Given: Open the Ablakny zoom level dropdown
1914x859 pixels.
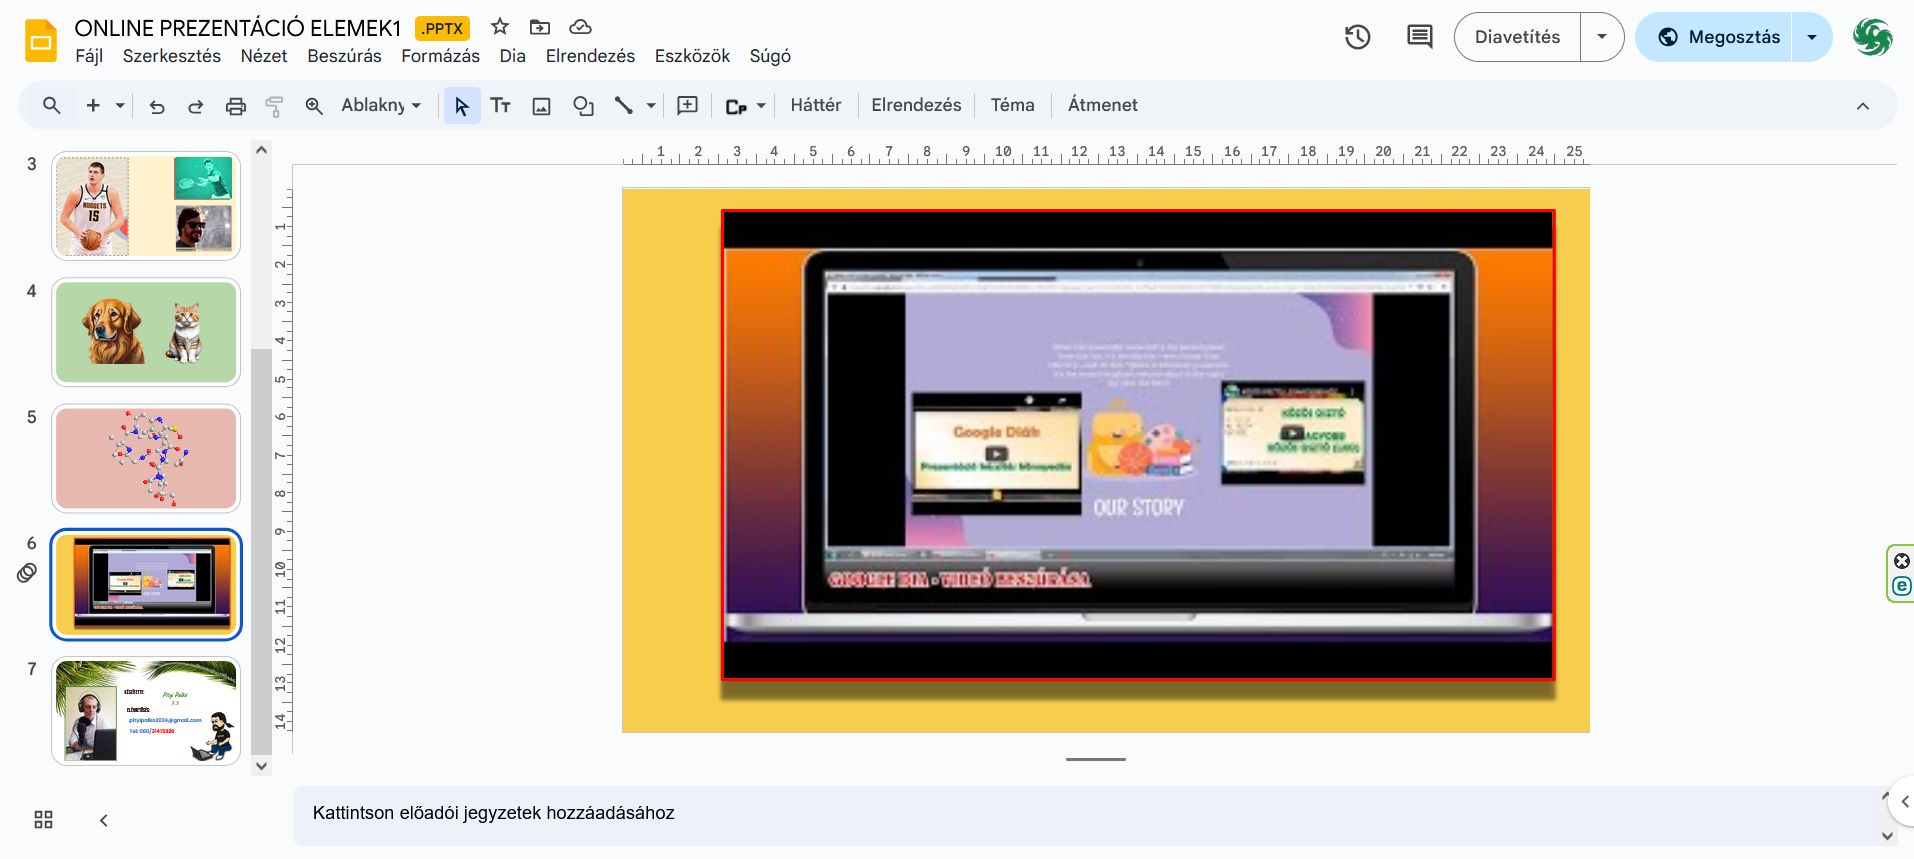Looking at the screenshot, I should pyautogui.click(x=381, y=105).
